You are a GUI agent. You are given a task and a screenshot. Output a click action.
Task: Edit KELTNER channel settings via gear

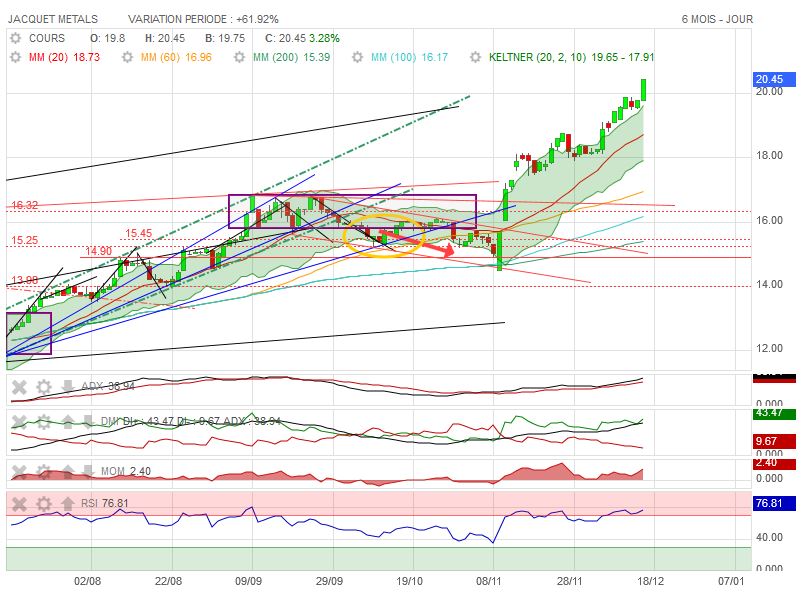475,58
